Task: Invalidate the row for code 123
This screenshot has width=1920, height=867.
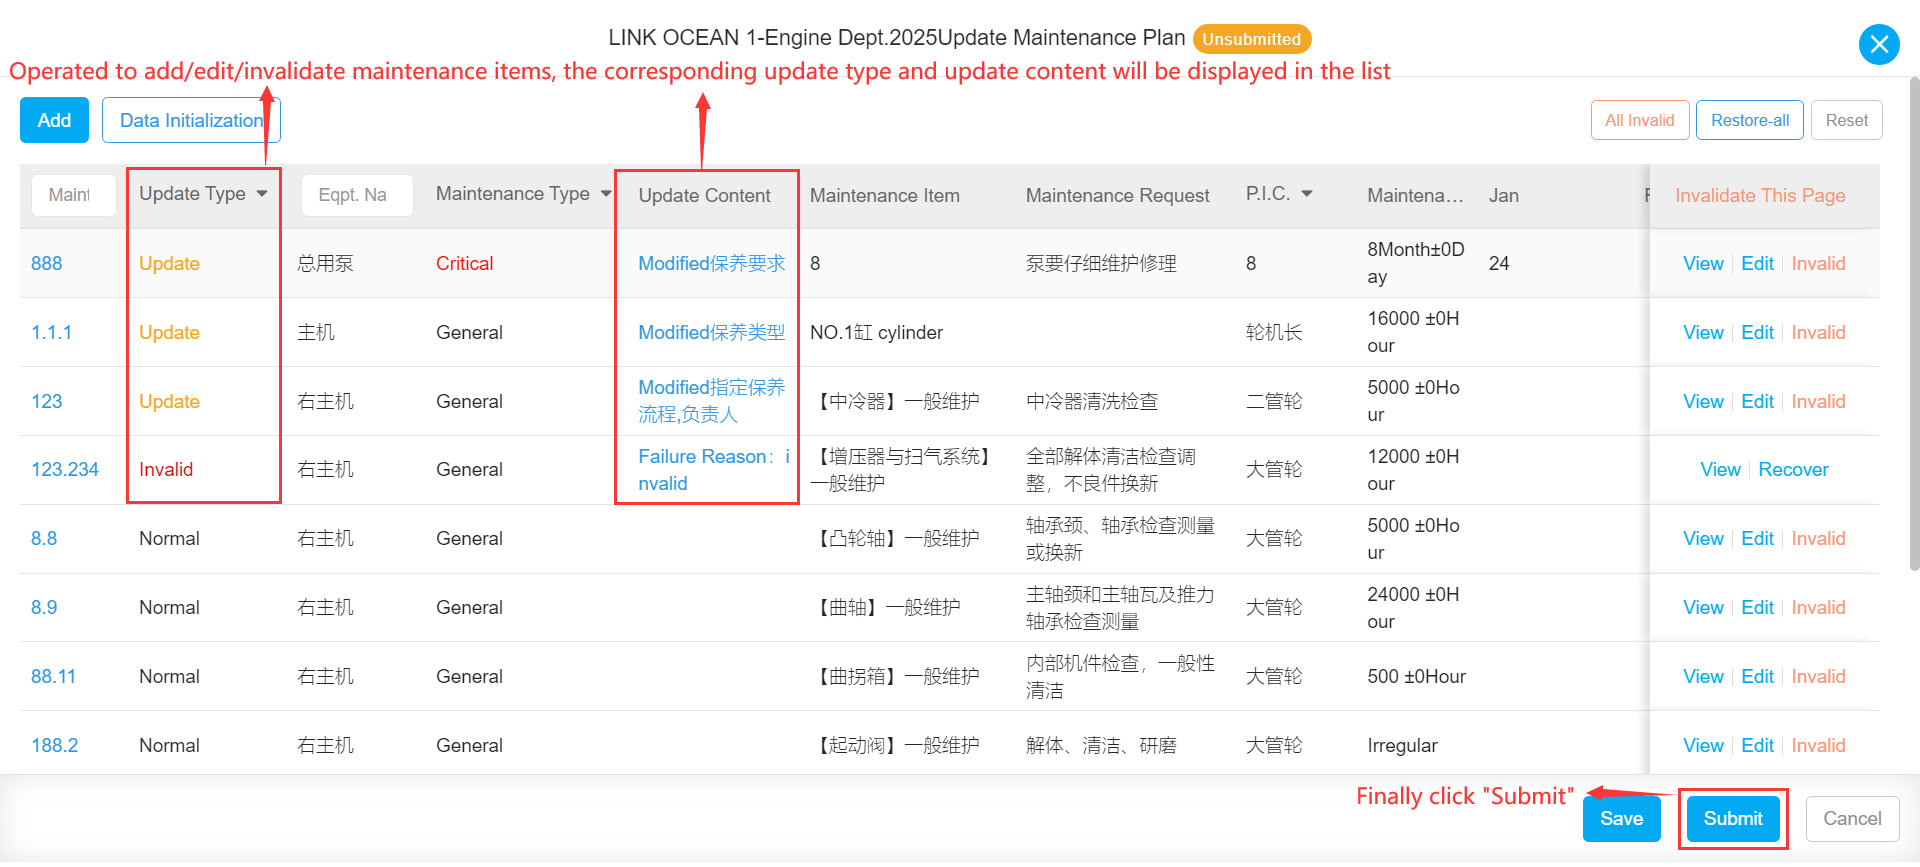Action: (1818, 402)
